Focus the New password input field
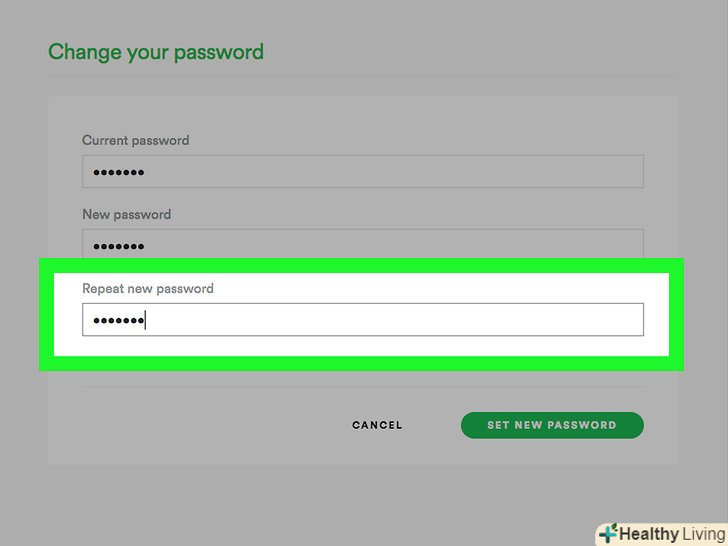Screen dimensions: 728x546 [362, 244]
